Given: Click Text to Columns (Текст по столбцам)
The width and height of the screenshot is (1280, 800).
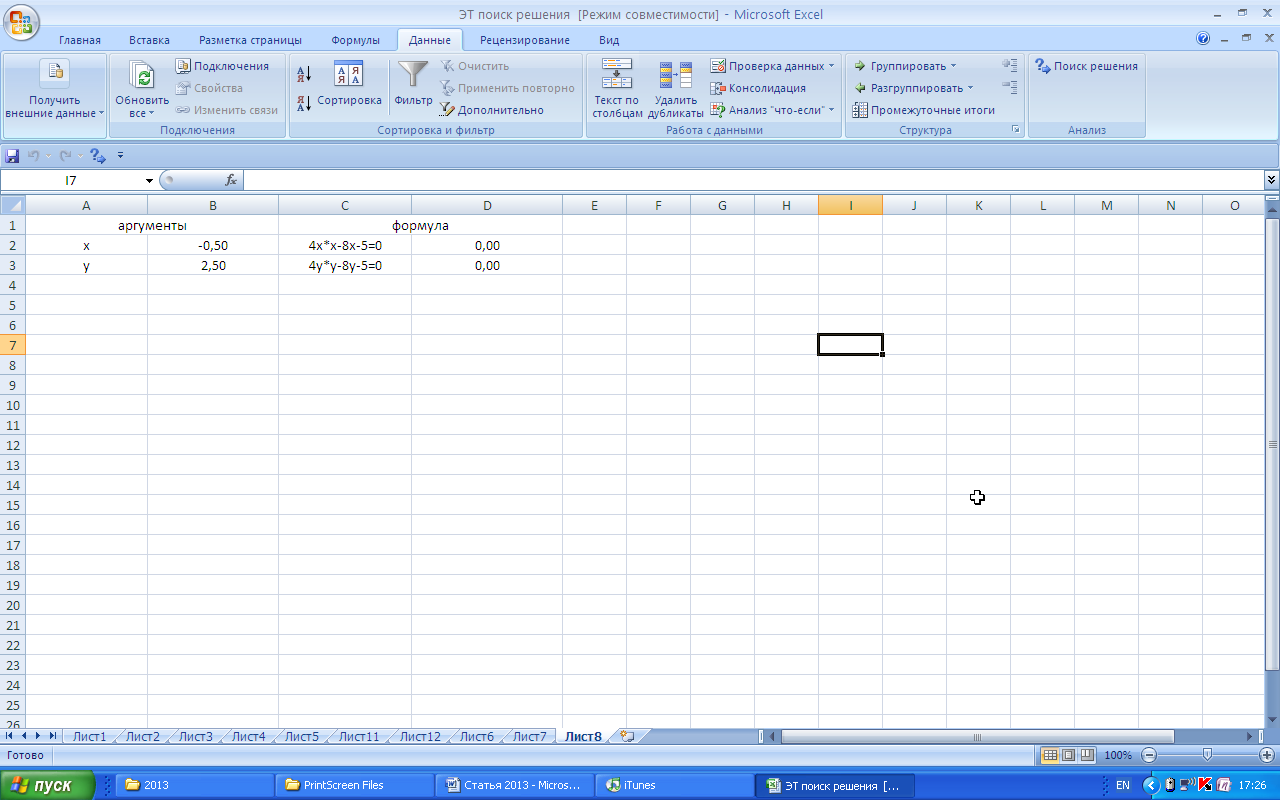Looking at the screenshot, I should pos(616,88).
